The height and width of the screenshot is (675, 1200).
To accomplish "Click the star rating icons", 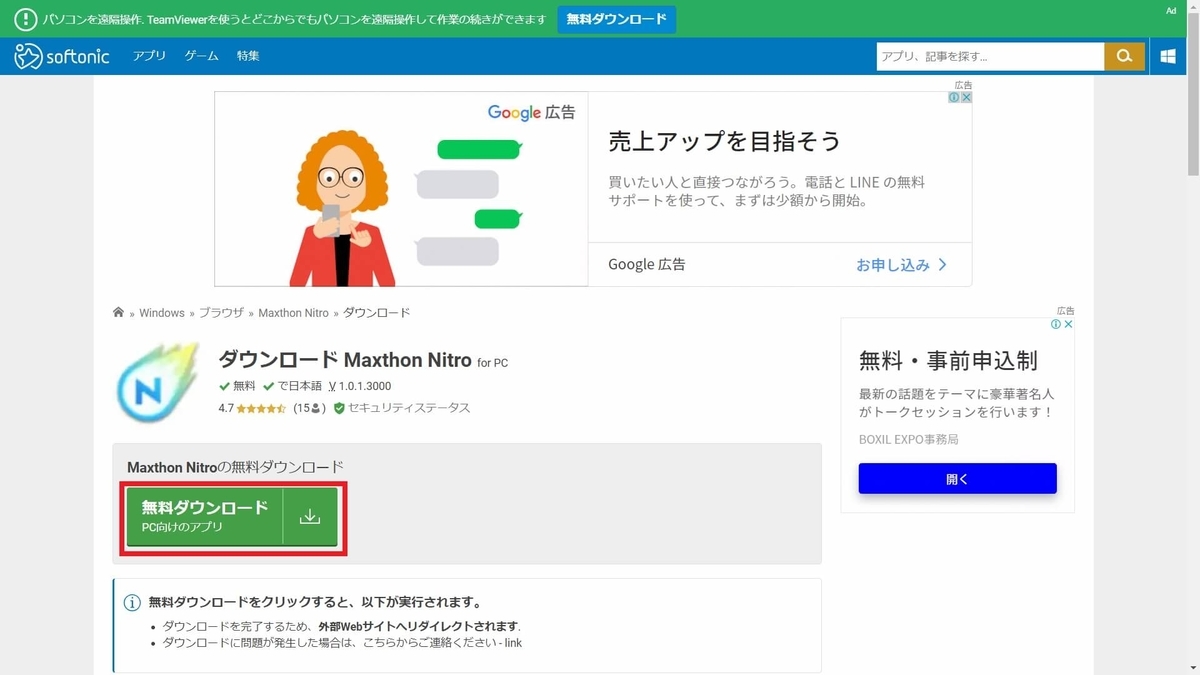I will [263, 408].
